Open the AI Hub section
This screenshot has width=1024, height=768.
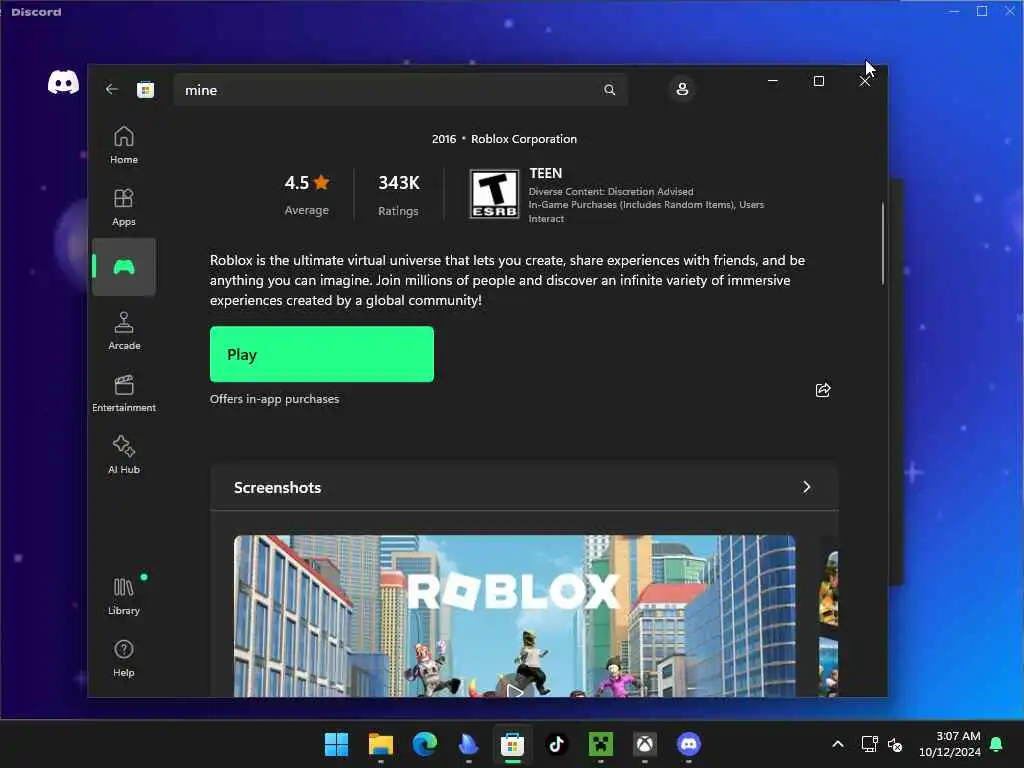click(x=124, y=455)
